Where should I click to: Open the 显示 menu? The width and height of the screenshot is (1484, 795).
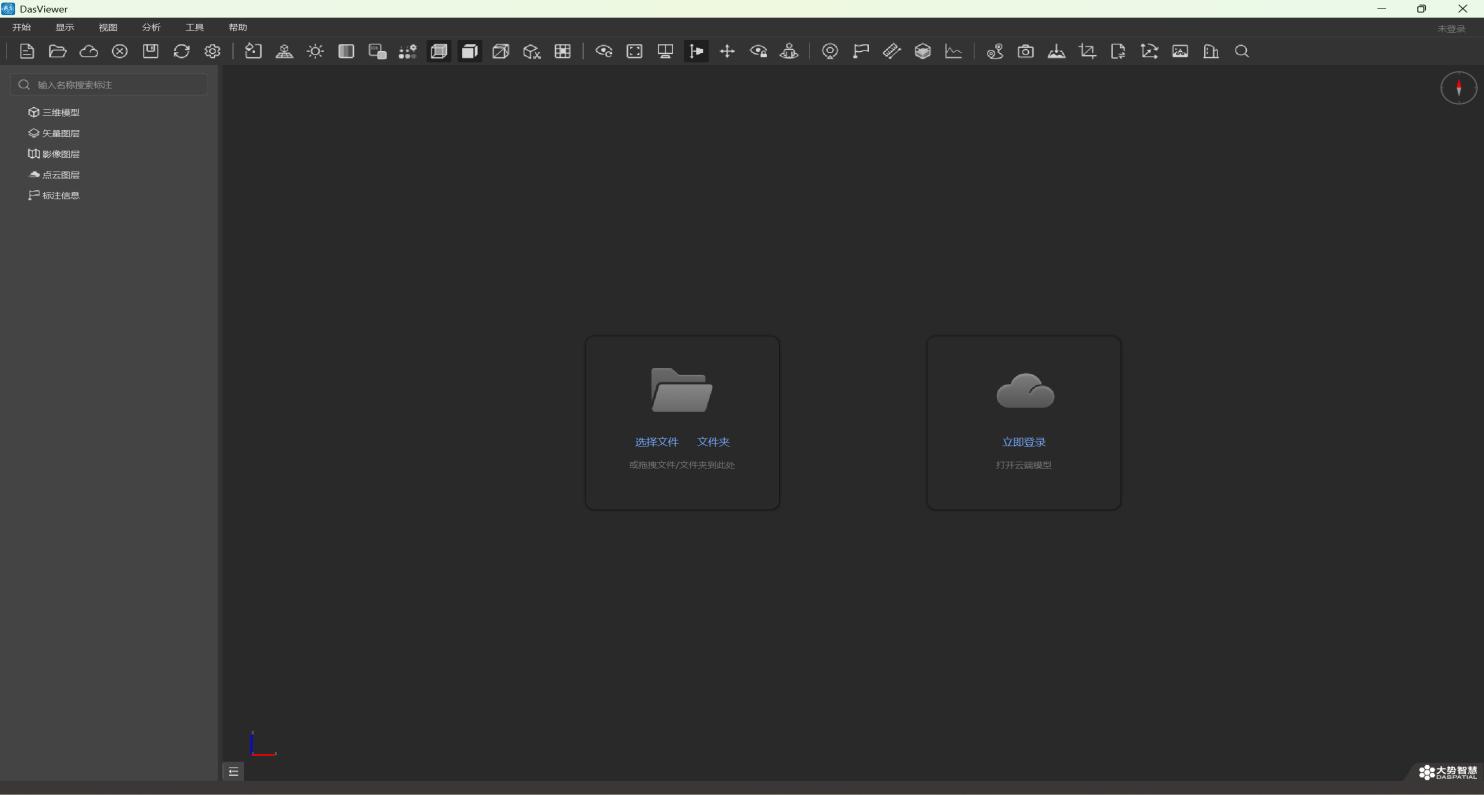65,28
